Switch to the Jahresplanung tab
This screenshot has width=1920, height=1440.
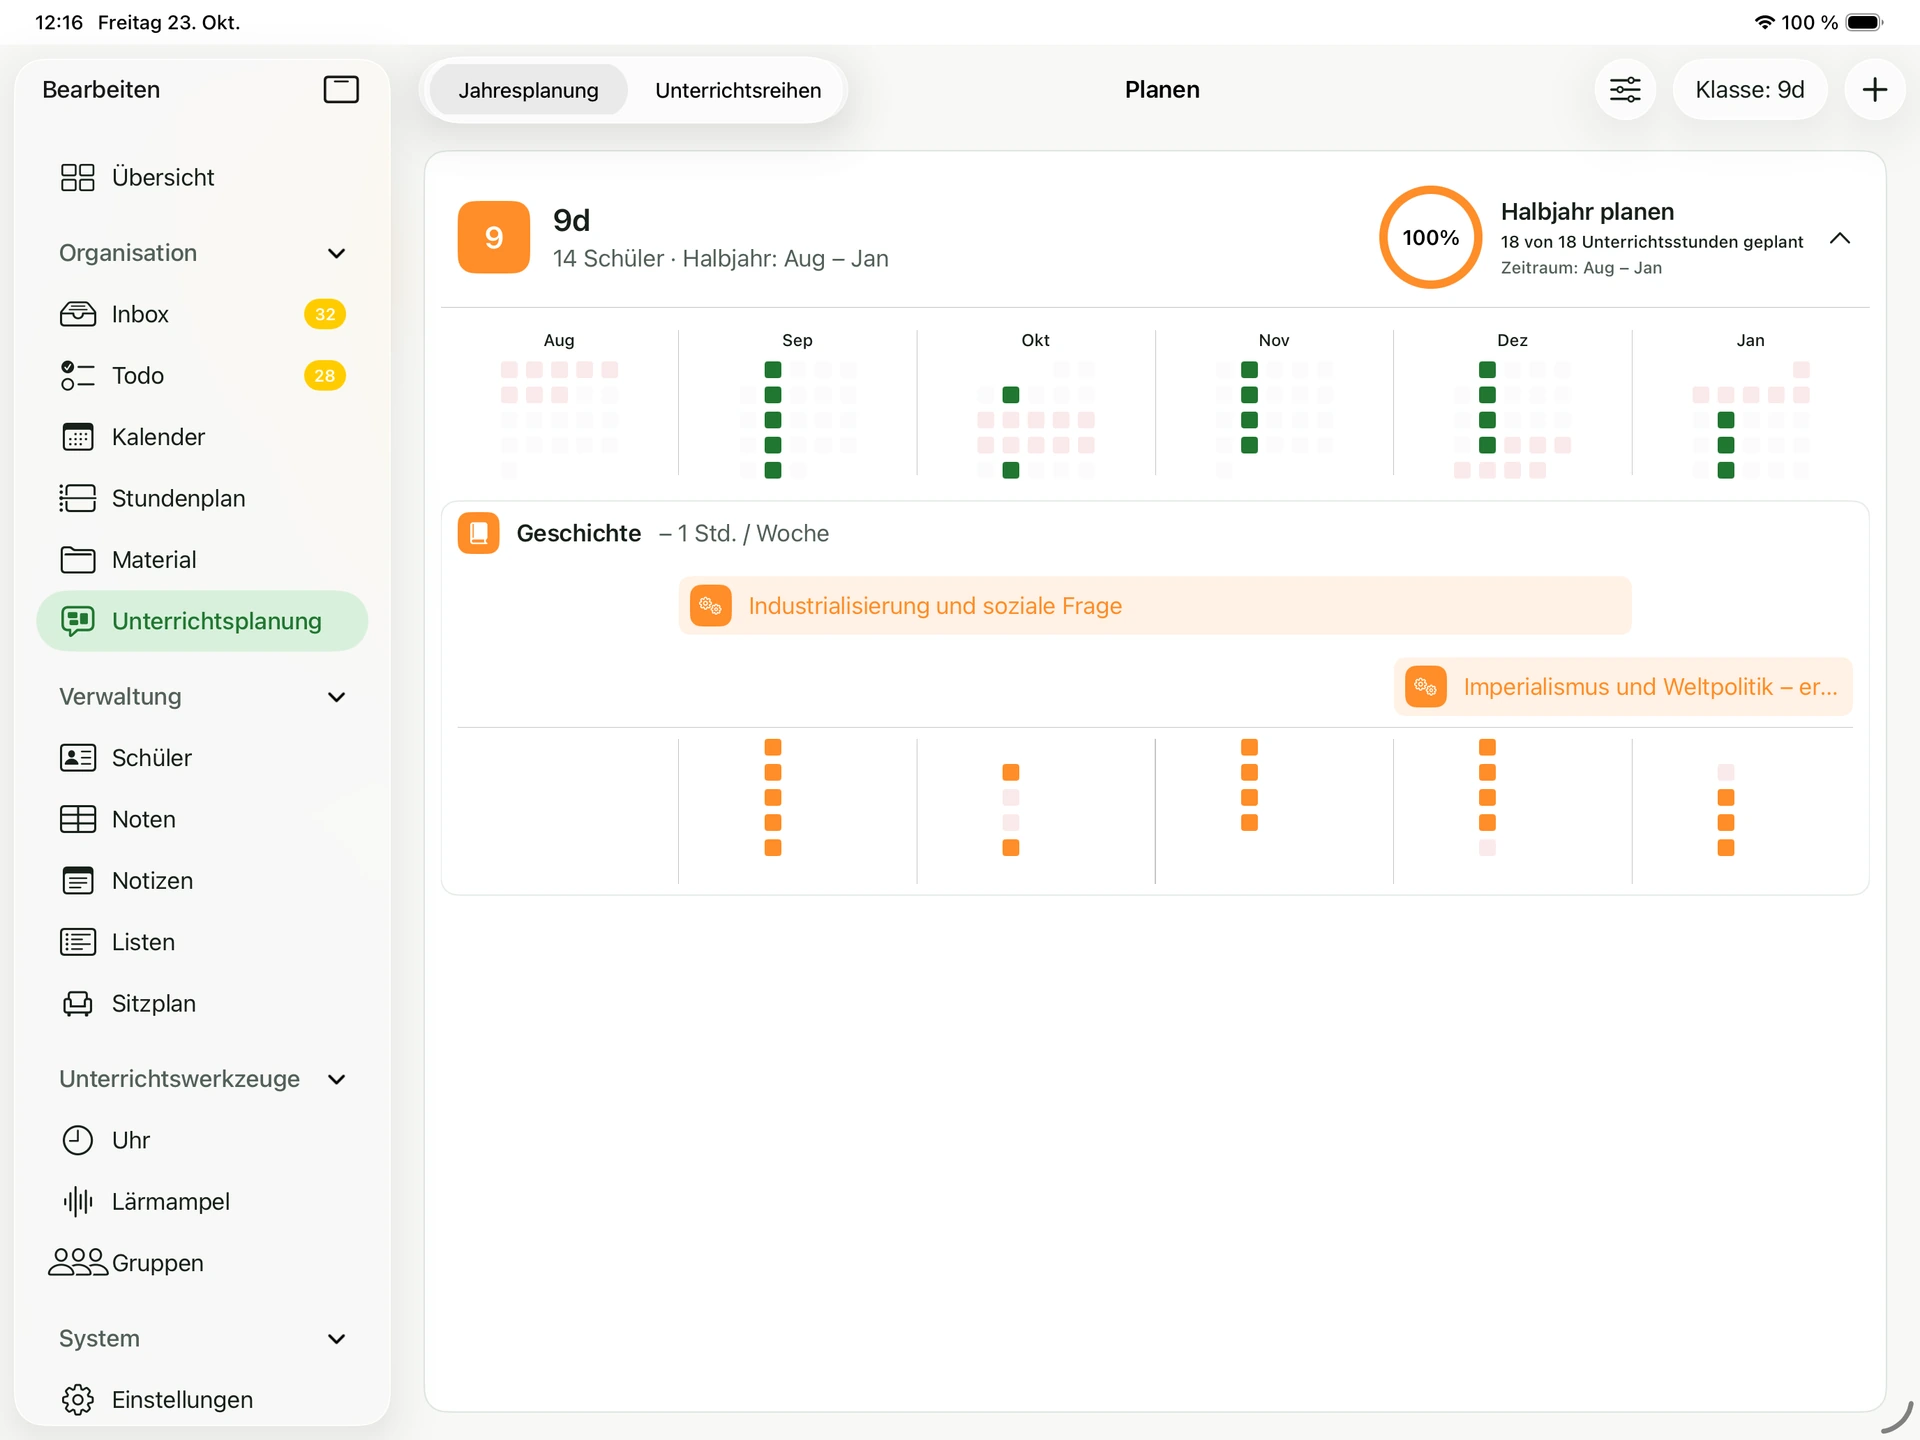click(x=528, y=90)
